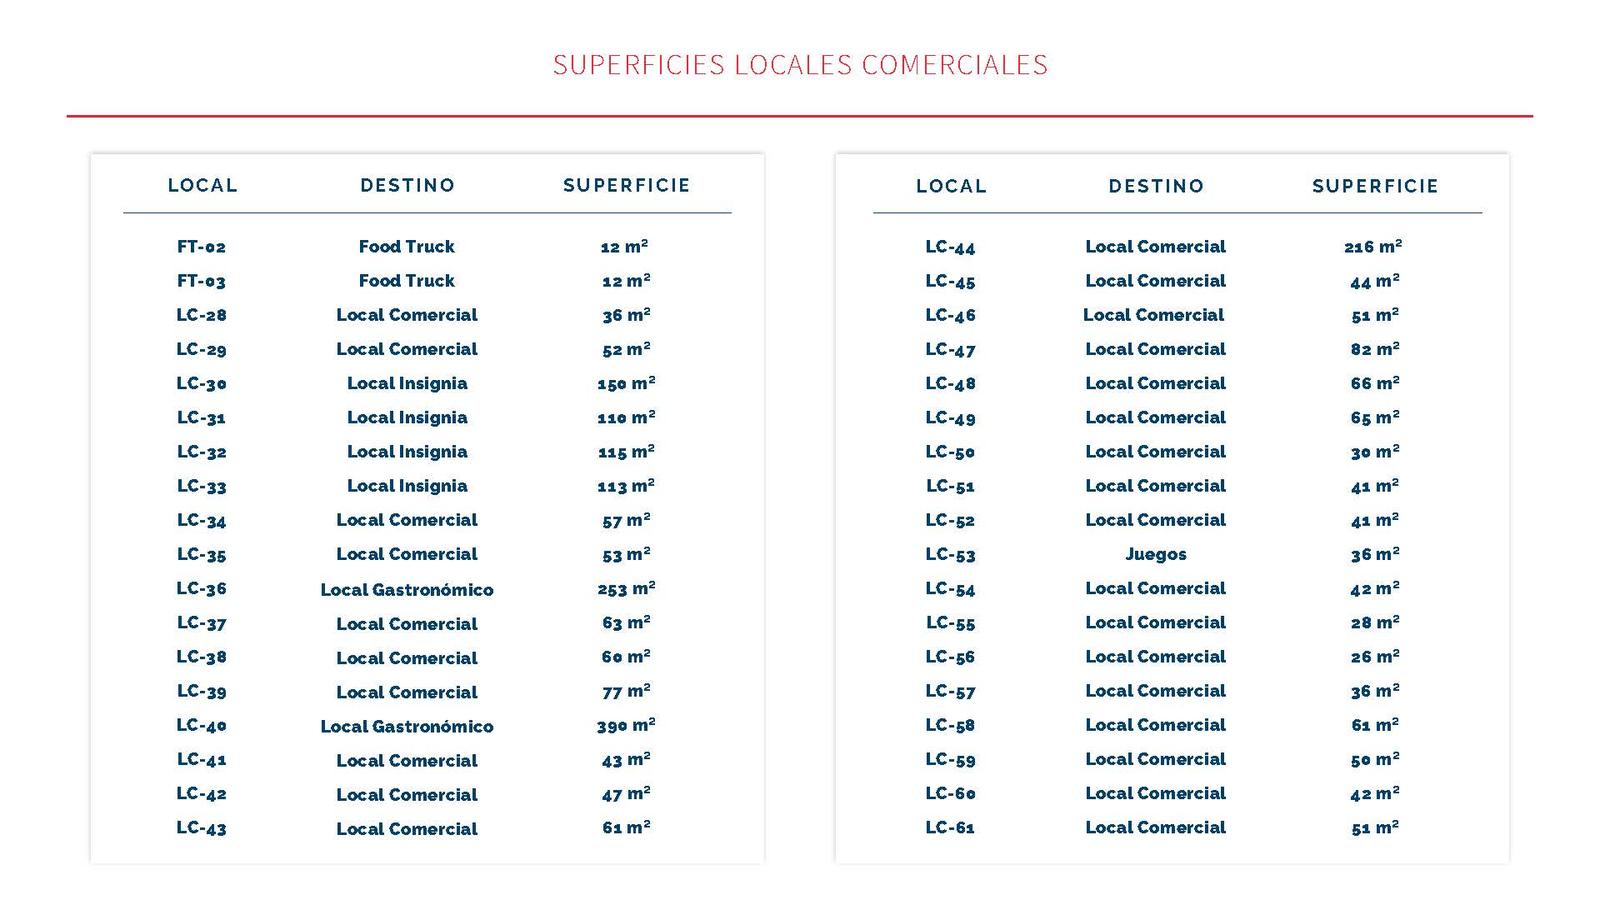Select the LC-30 local code
Screen dimensions: 1600x900
201,384
